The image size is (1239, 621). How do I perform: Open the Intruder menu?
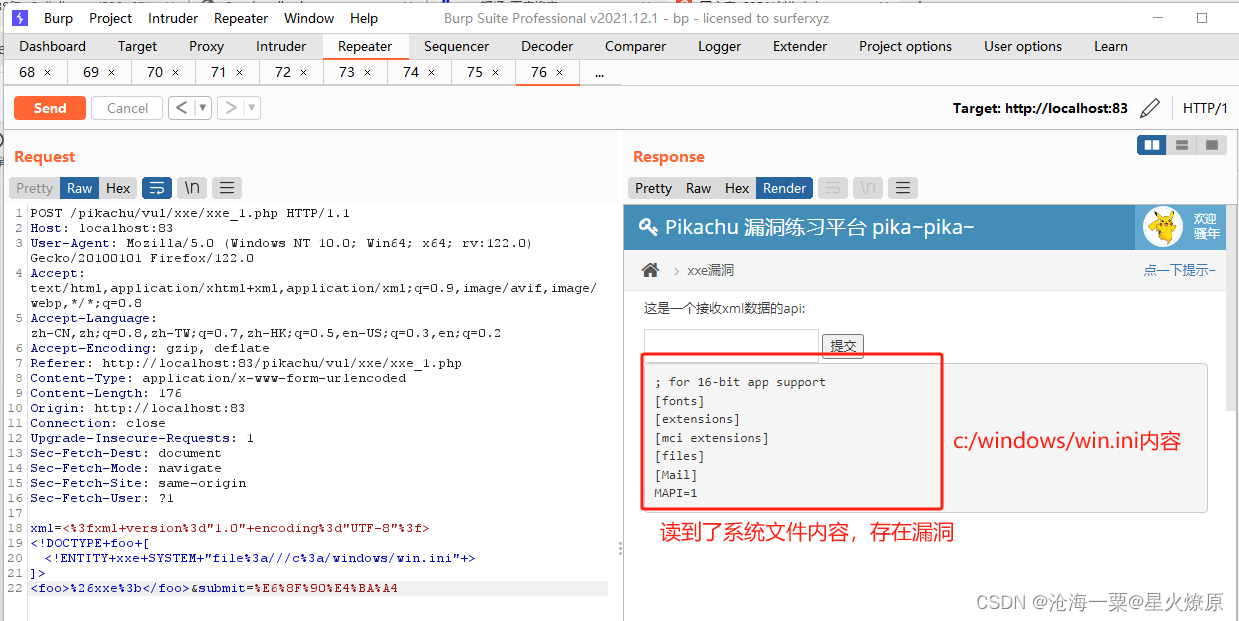coord(173,18)
